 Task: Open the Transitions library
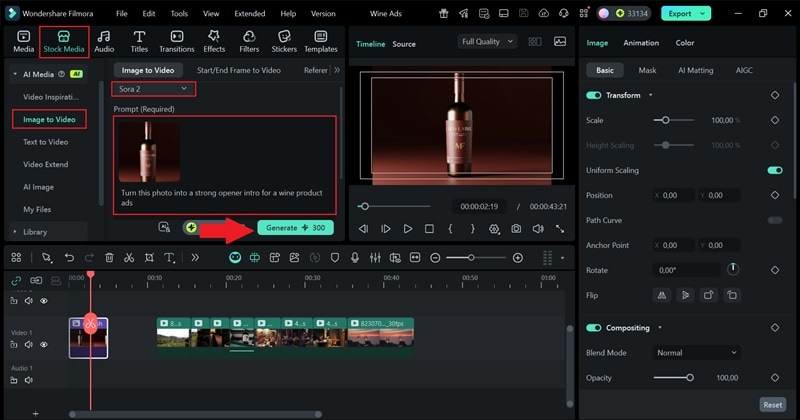(x=177, y=41)
